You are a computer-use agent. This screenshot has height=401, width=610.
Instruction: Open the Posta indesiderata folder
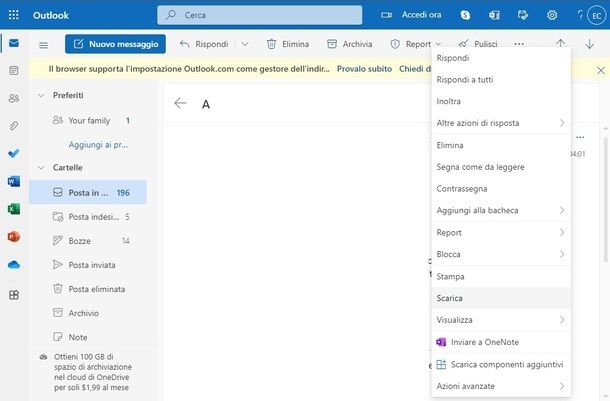coord(92,216)
